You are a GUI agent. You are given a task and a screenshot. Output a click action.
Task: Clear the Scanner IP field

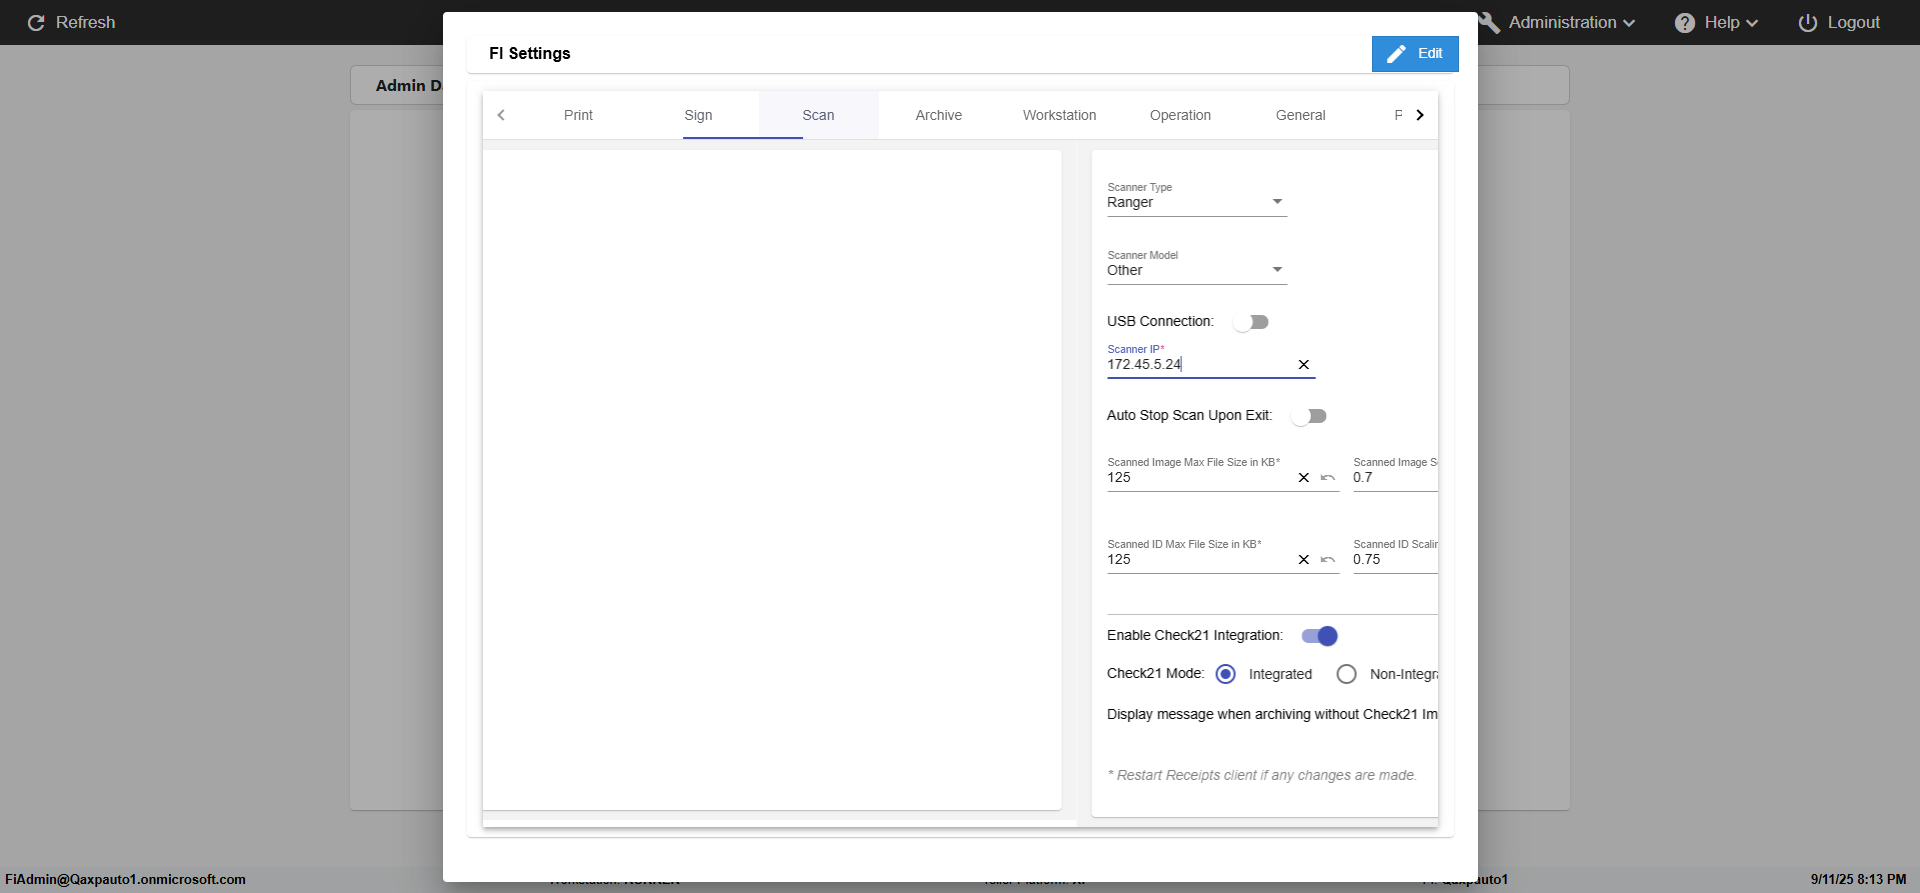(1303, 365)
